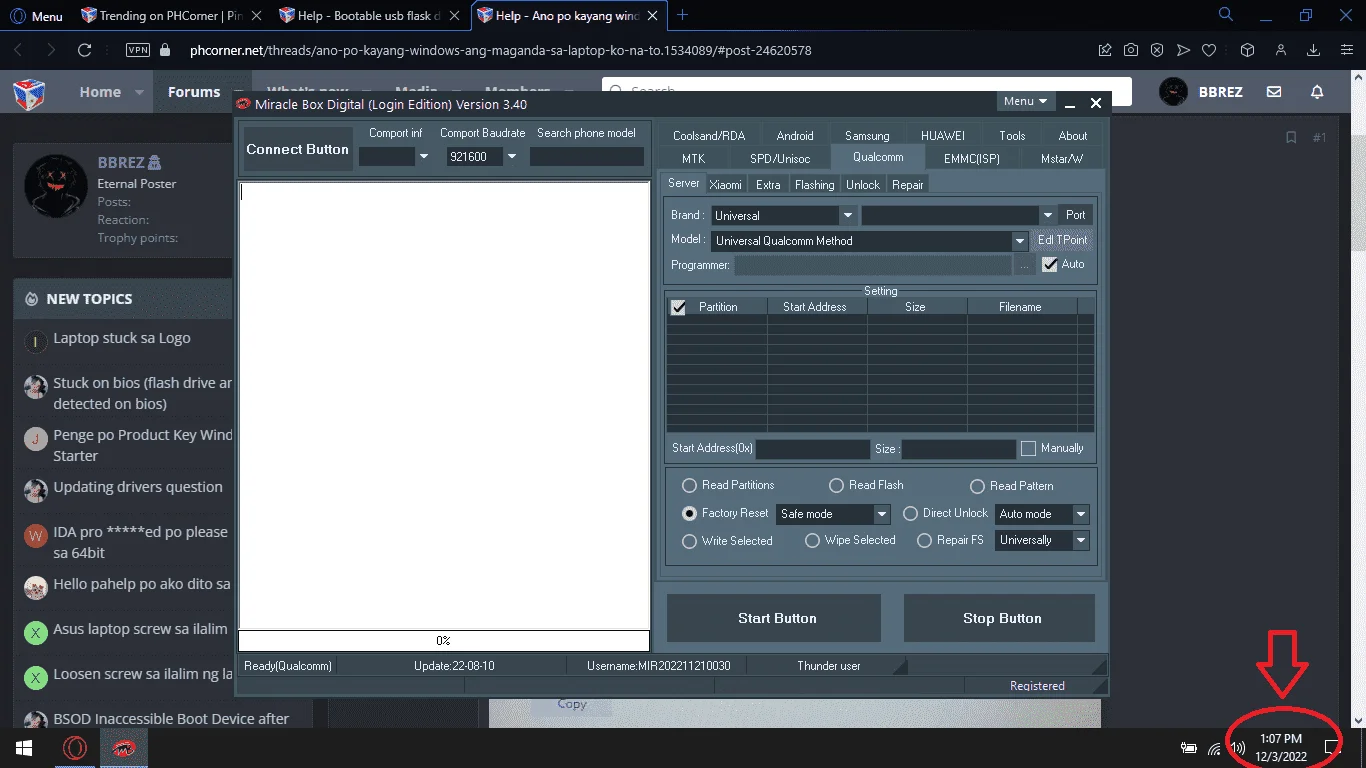Screen dimensions: 1366x768
Task: Switch to the EMMC(ISP) tab
Action: [971, 158]
